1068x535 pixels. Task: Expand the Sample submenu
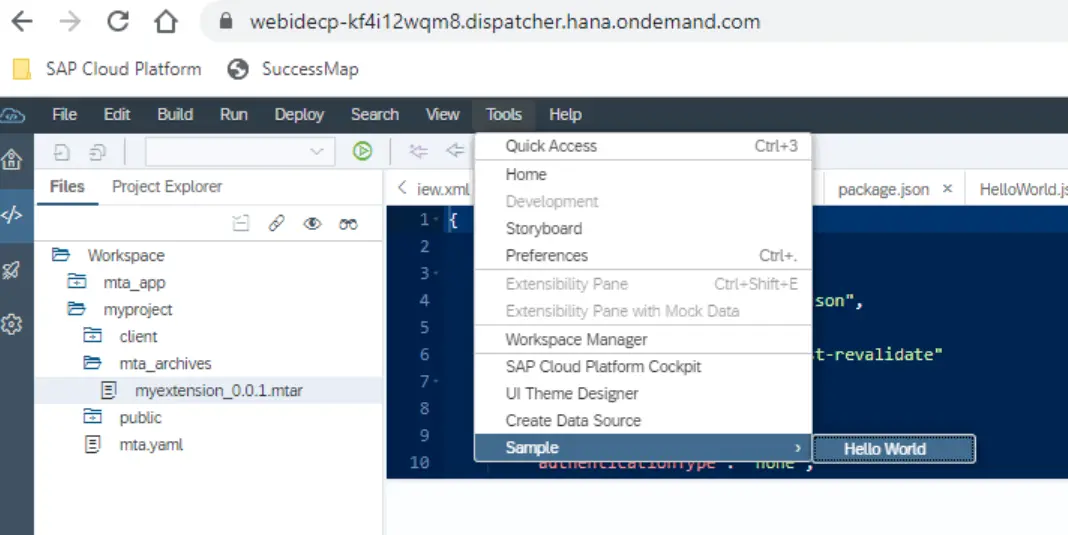click(x=643, y=448)
